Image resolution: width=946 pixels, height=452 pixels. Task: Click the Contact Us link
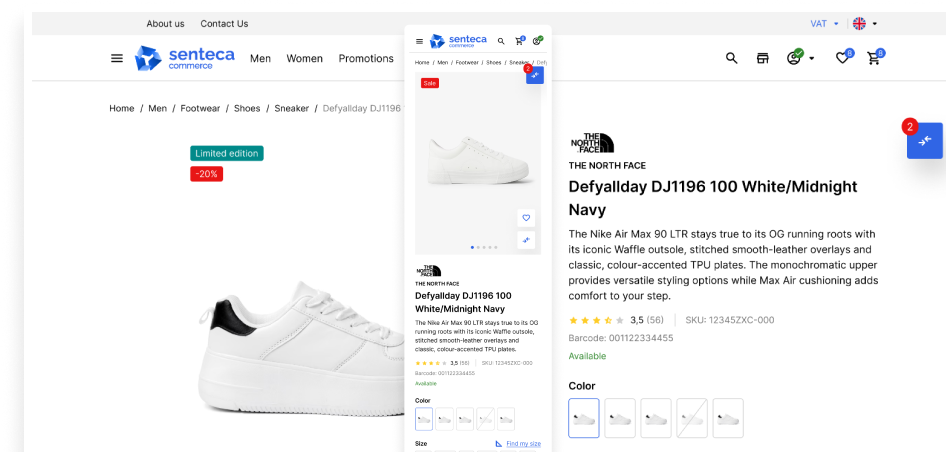click(x=224, y=23)
